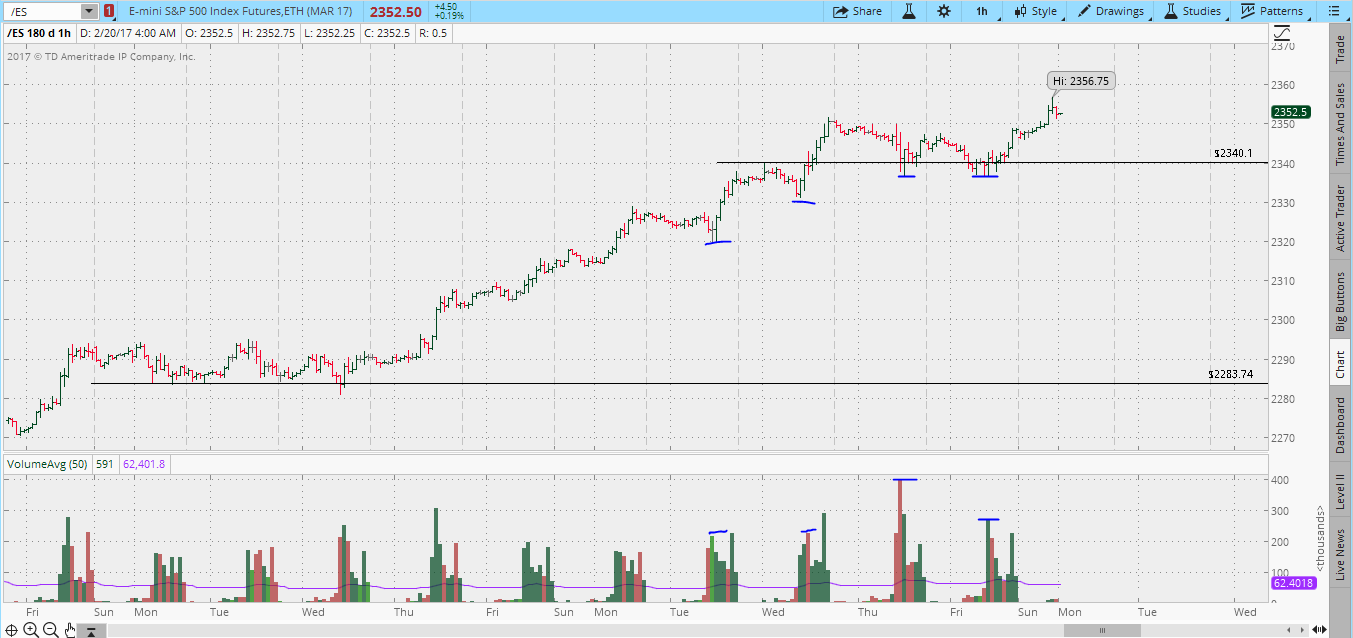The image size is (1353, 638).
Task: Click the zoom out magnifier icon
Action: pyautogui.click(x=50, y=629)
